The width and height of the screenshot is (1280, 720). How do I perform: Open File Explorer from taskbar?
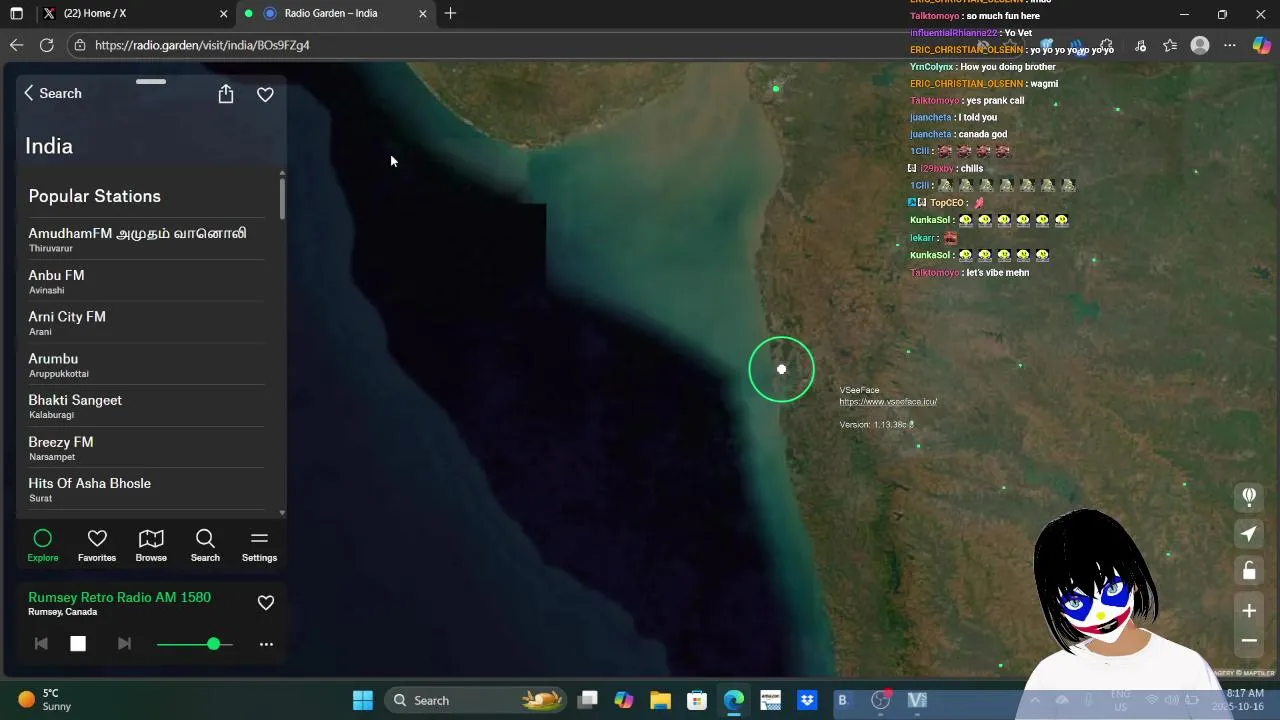(x=660, y=700)
